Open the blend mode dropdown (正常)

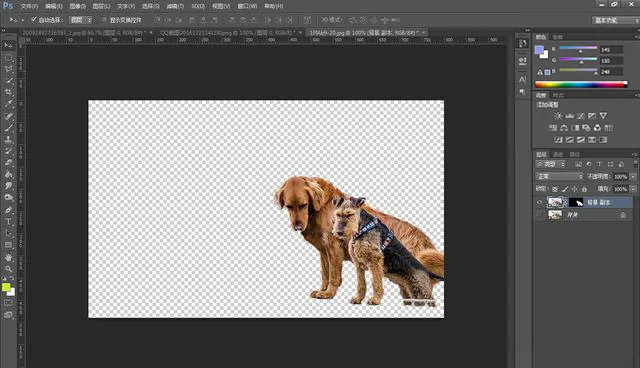click(559, 176)
